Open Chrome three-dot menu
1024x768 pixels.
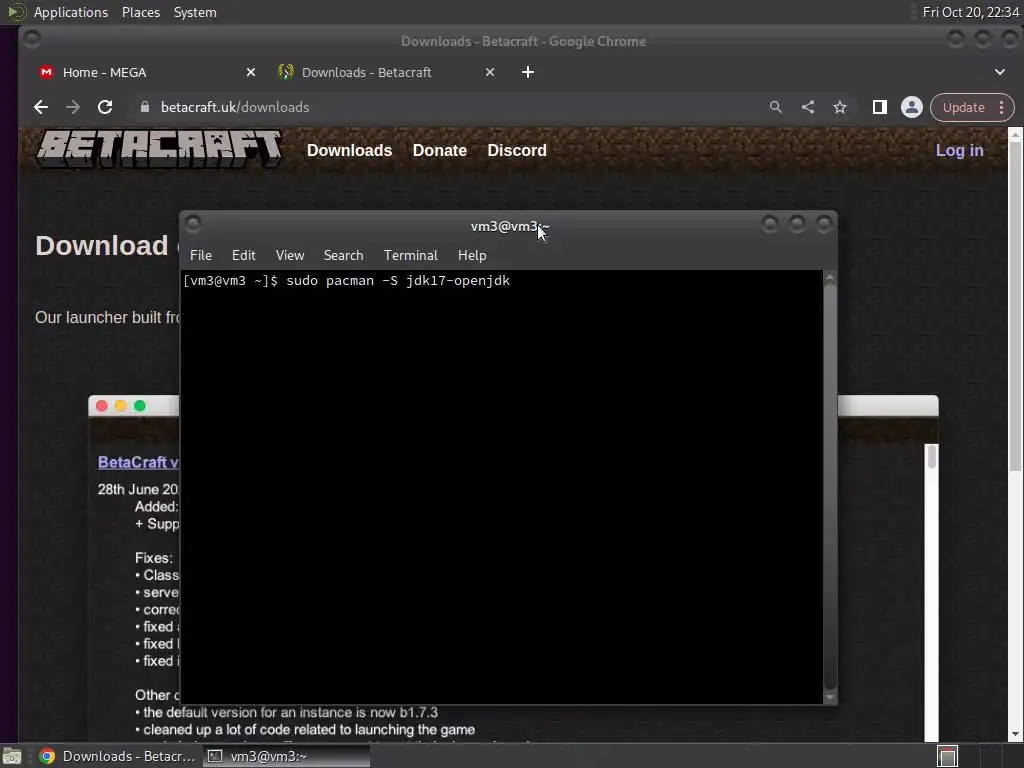(1001, 107)
